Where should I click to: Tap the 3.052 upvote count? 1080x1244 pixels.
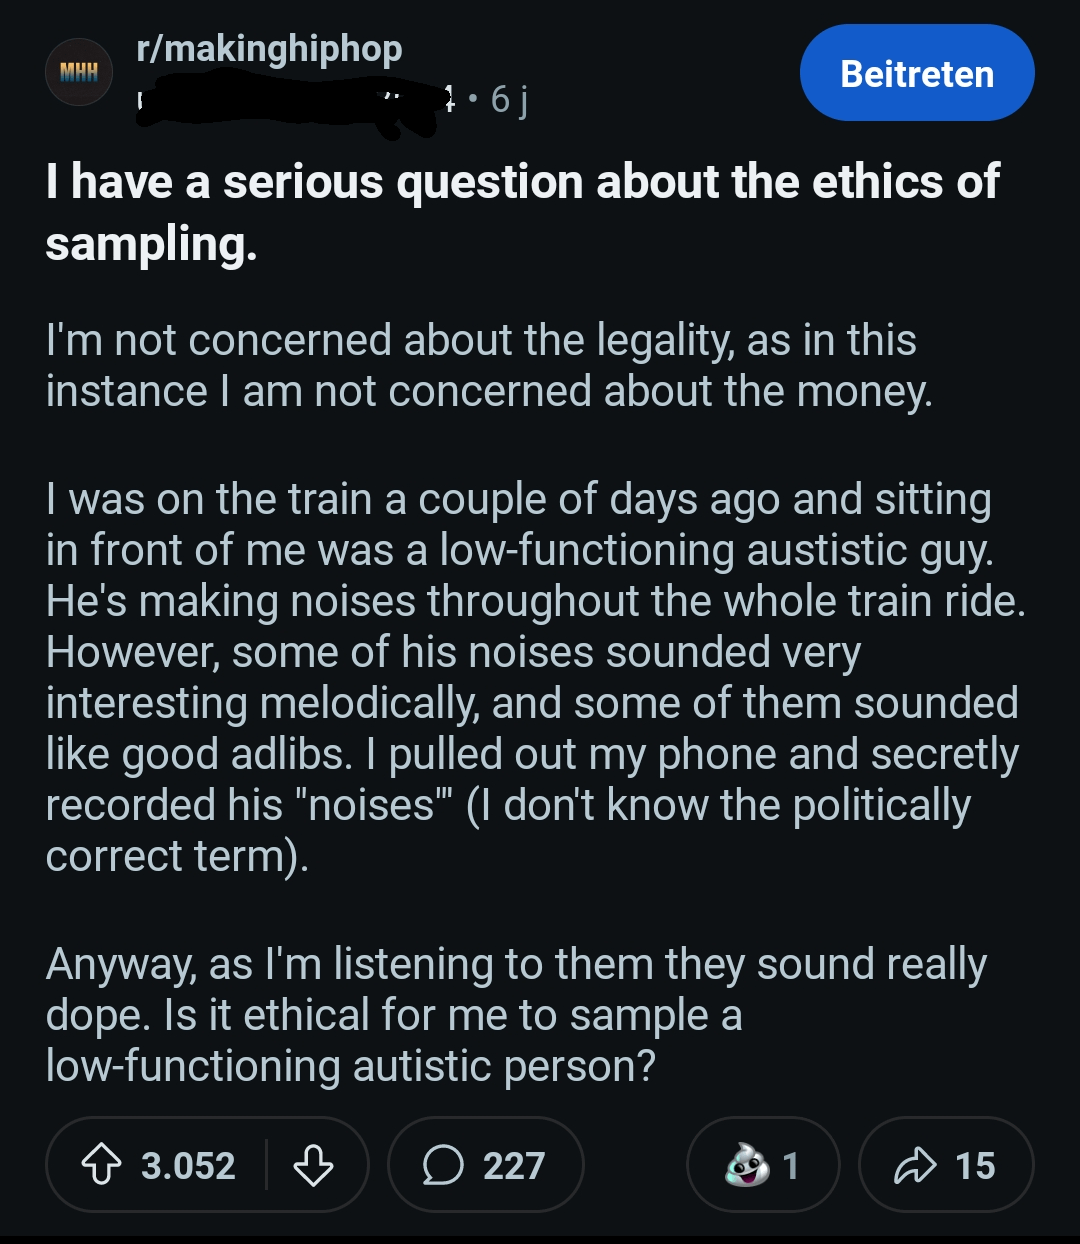pyautogui.click(x=188, y=1166)
